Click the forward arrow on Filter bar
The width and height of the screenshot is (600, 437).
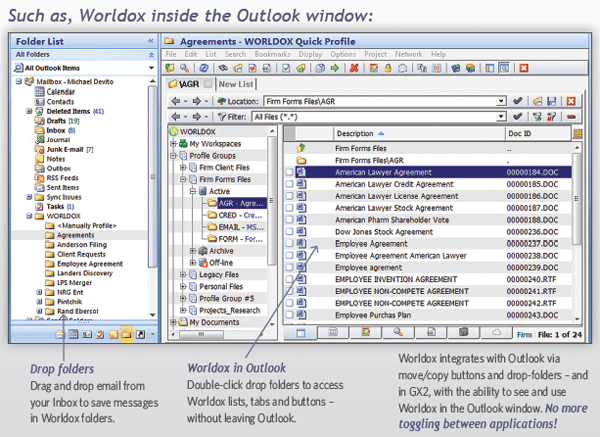click(x=197, y=116)
